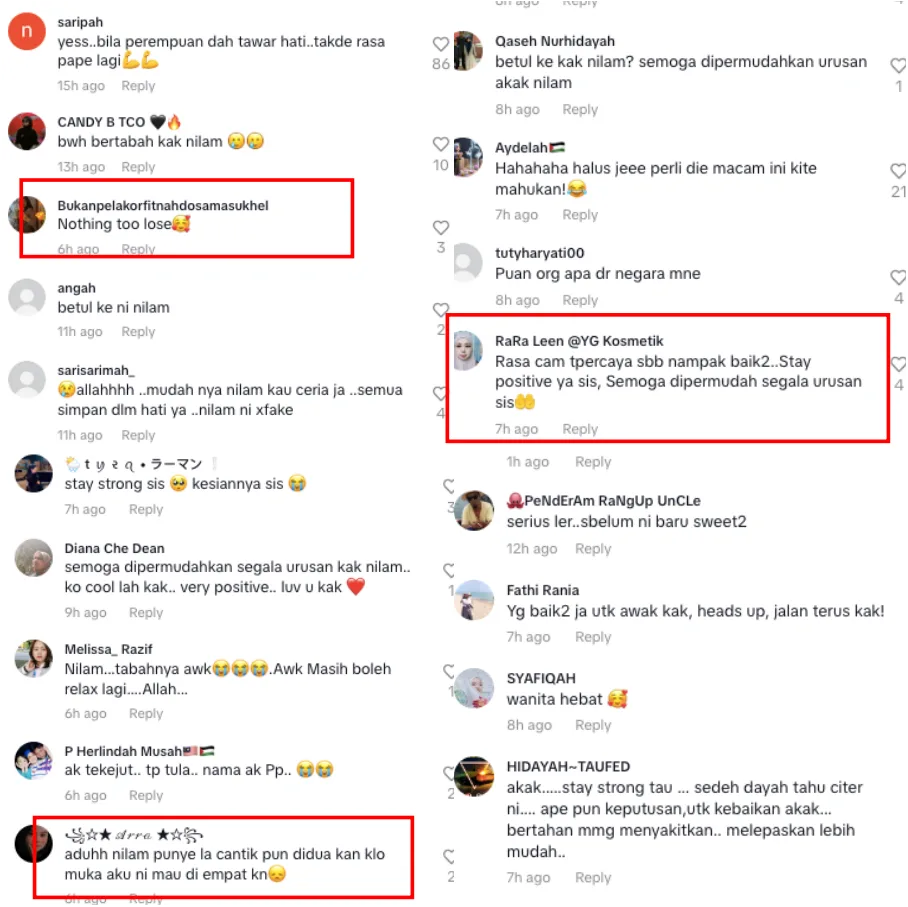Screen dimensions: 908x907
Task: Open CANDY B TCO's profile picture
Action: coord(27,131)
